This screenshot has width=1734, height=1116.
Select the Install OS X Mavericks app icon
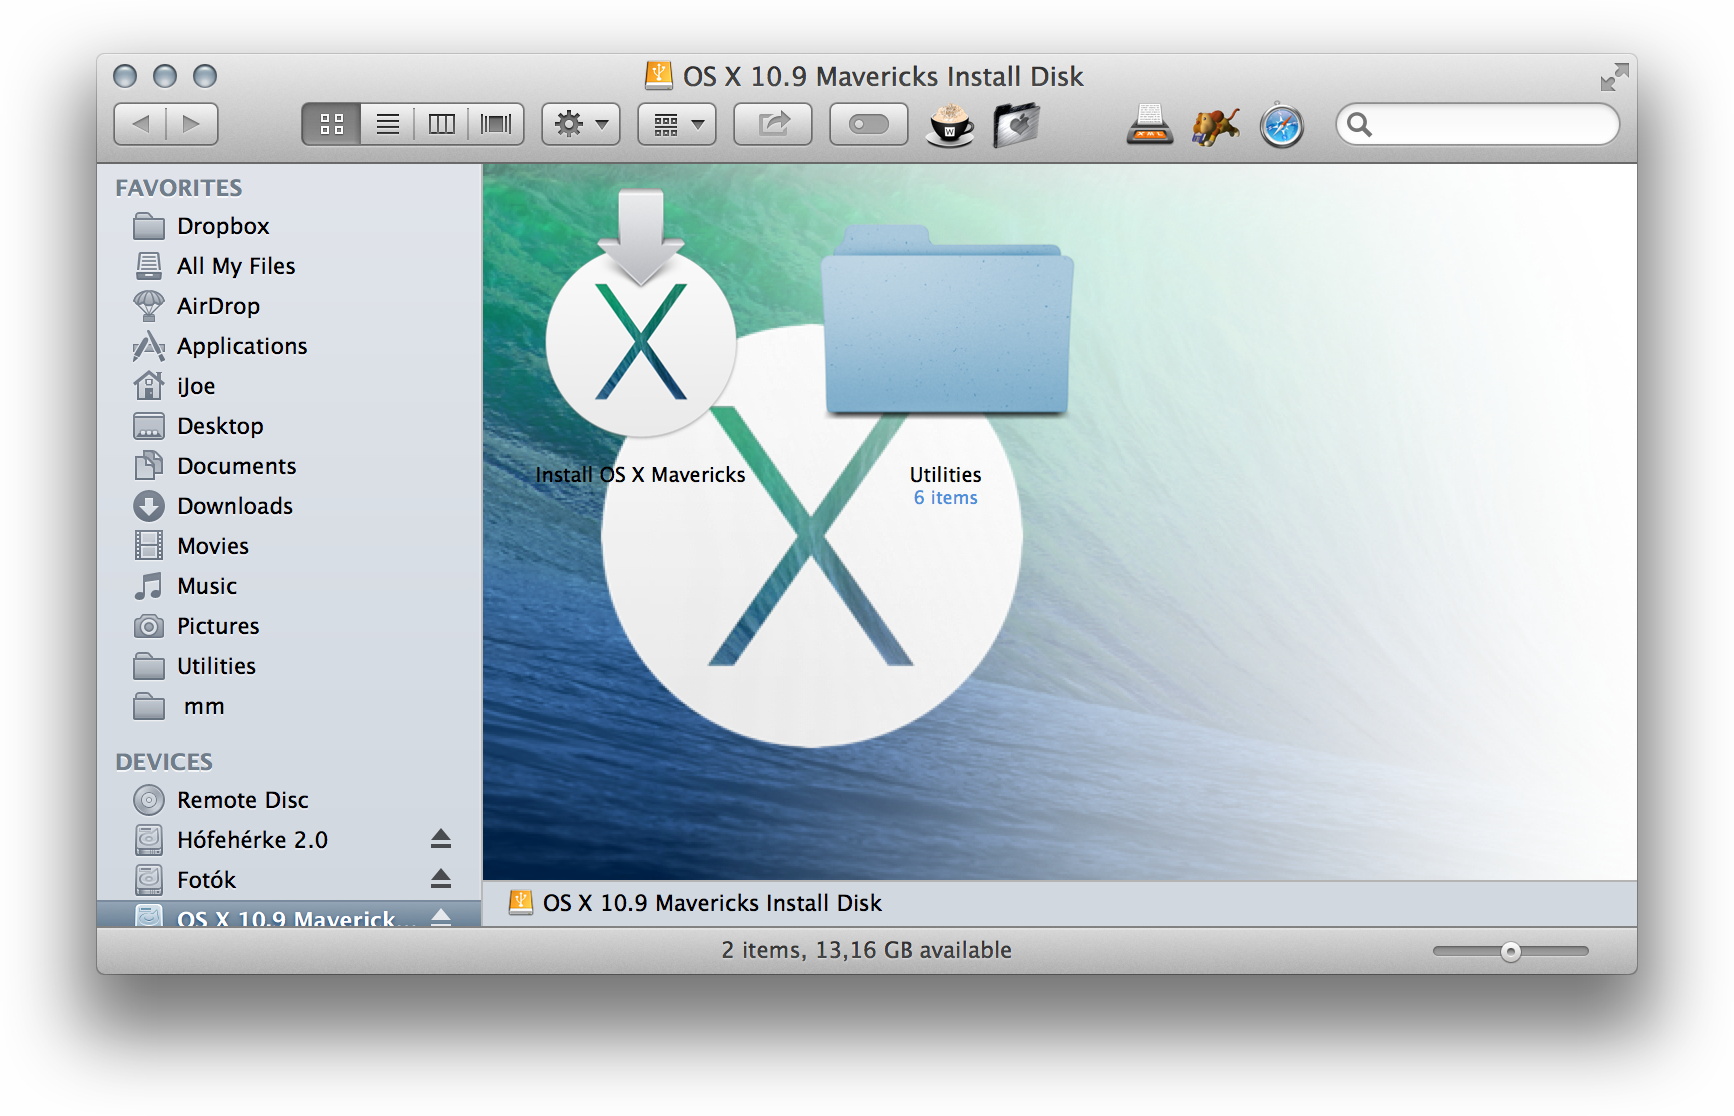[x=641, y=314]
